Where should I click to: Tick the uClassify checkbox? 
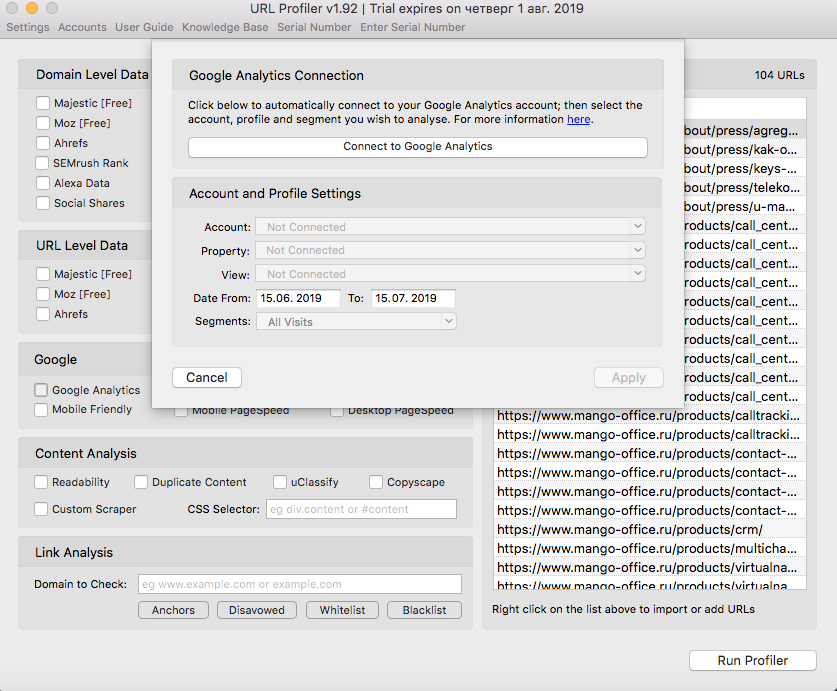[x=280, y=482]
